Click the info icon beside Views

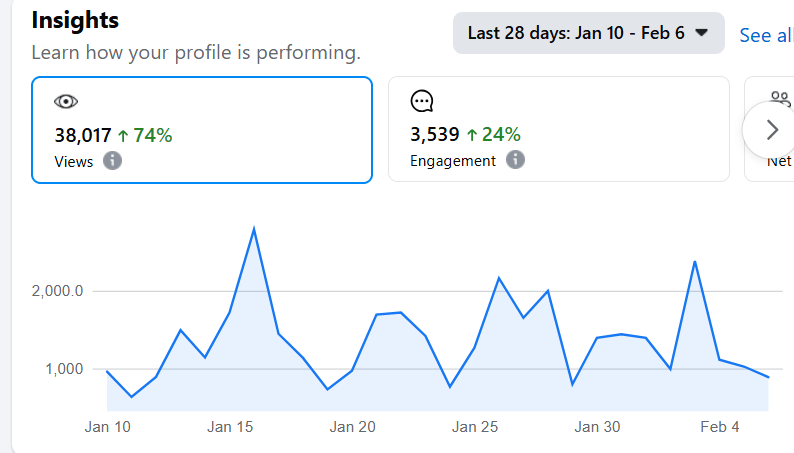pyautogui.click(x=113, y=160)
